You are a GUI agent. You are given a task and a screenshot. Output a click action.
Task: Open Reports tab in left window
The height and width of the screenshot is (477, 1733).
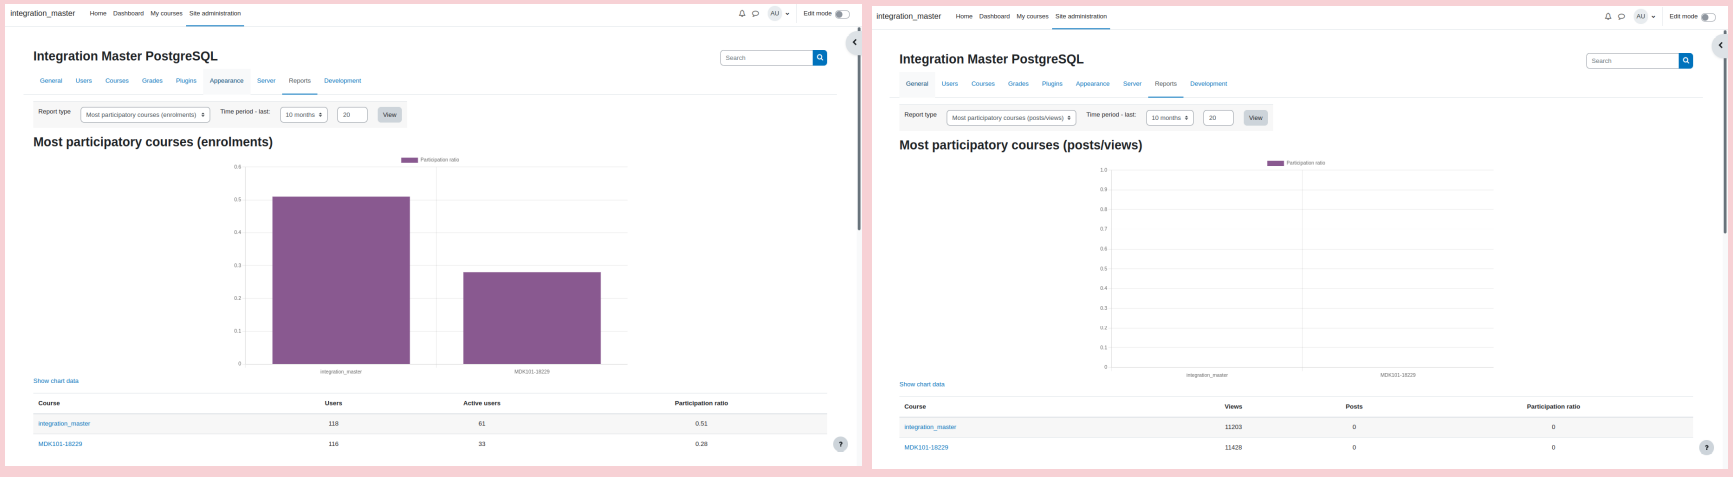tap(300, 81)
